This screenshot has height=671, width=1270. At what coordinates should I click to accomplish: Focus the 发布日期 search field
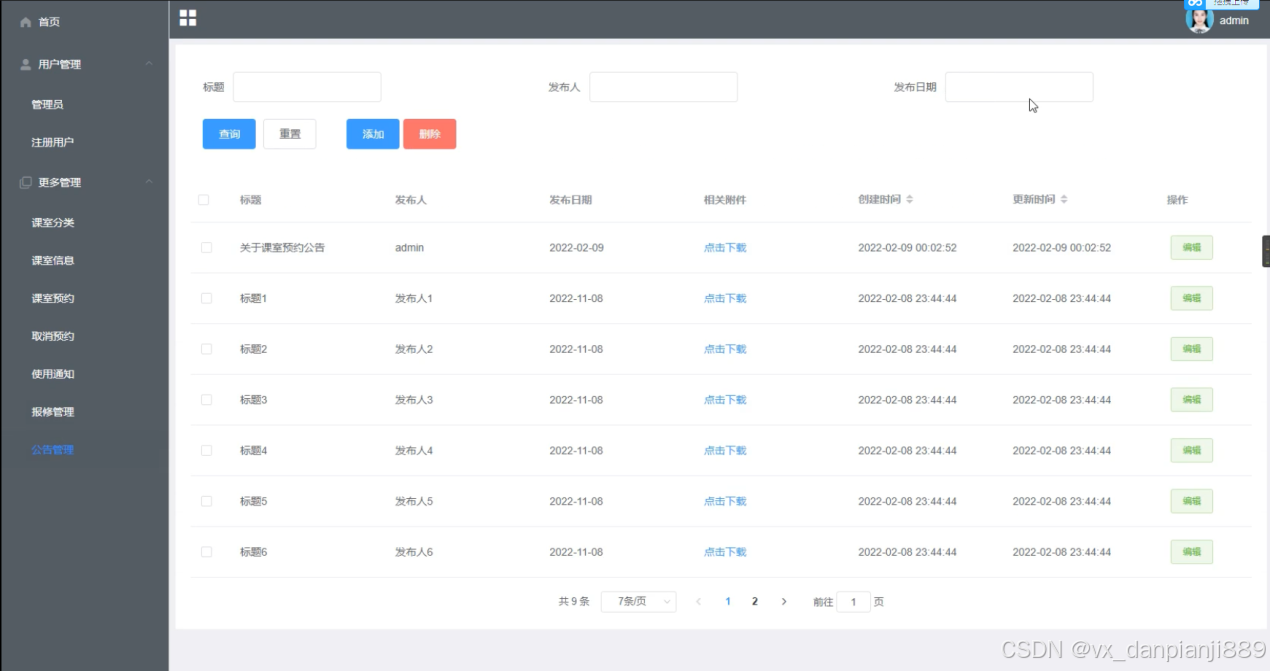coord(1019,87)
